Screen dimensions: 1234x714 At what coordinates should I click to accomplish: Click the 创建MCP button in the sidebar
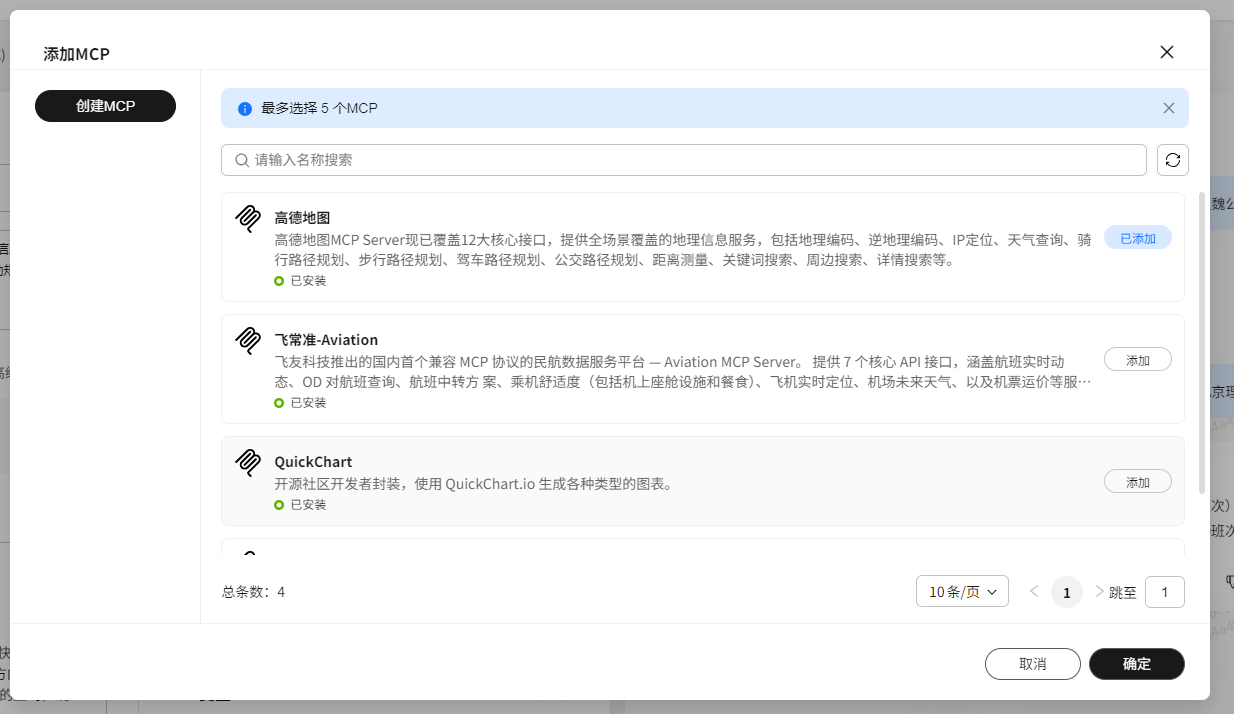pyautogui.click(x=105, y=105)
